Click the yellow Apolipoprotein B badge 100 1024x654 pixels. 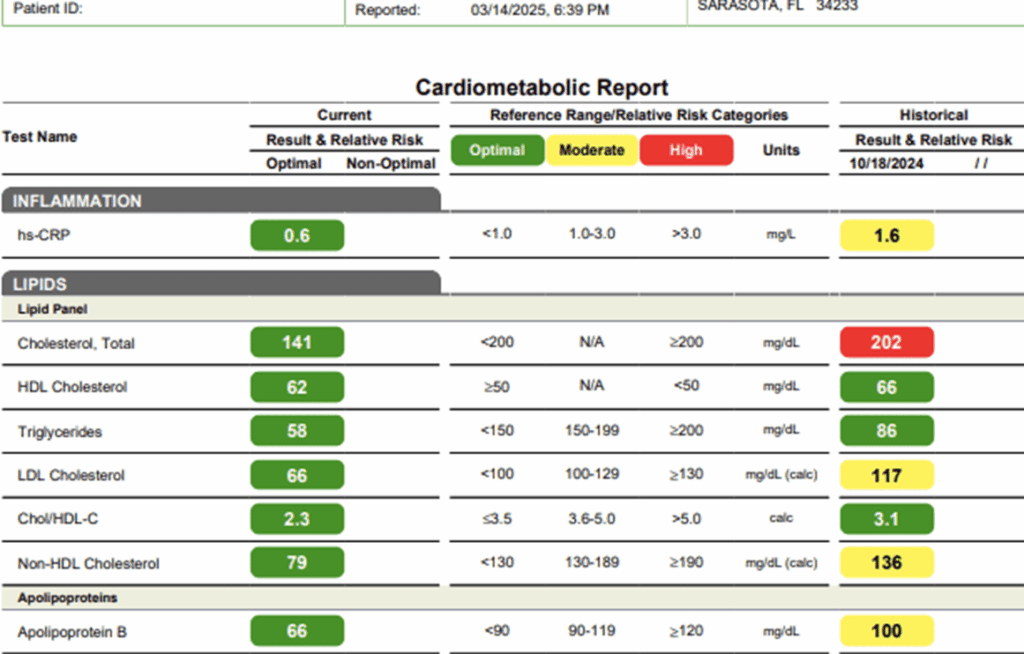(886, 630)
